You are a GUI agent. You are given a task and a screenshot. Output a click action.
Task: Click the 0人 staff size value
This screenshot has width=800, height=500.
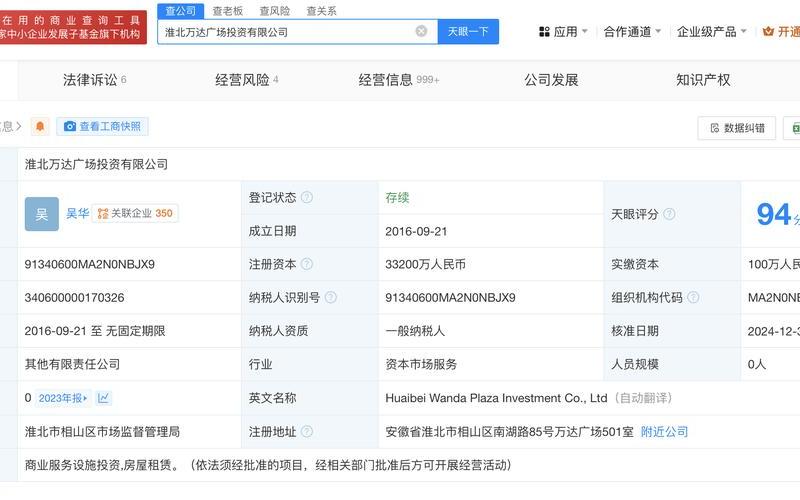tap(757, 364)
